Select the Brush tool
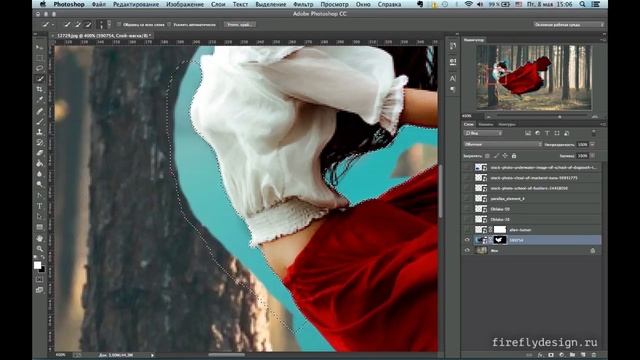The width and height of the screenshot is (640, 360). click(x=40, y=122)
